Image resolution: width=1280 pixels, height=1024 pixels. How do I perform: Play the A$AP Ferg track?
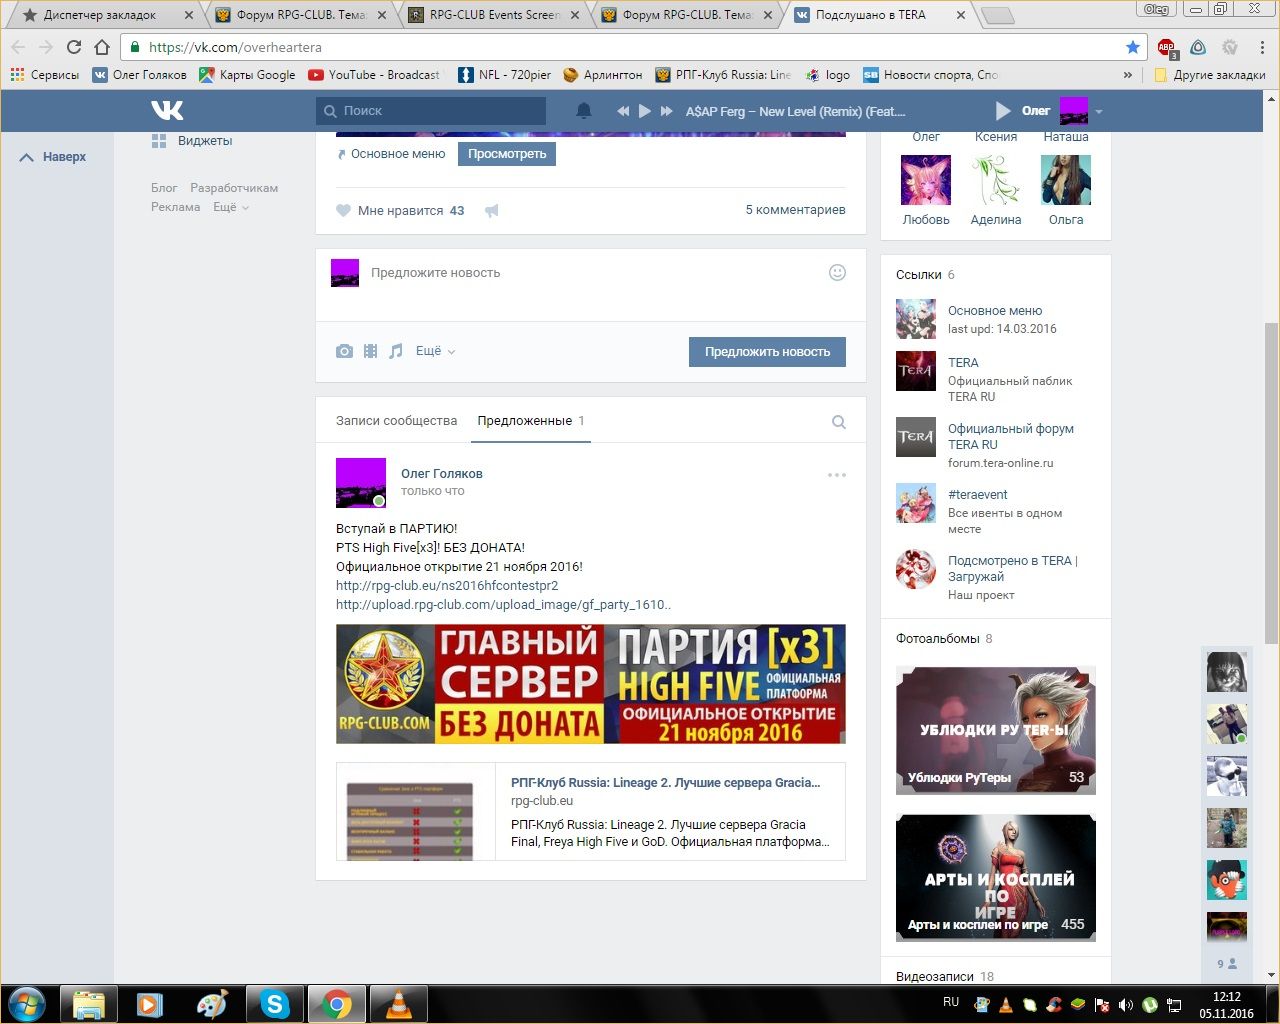click(x=645, y=111)
